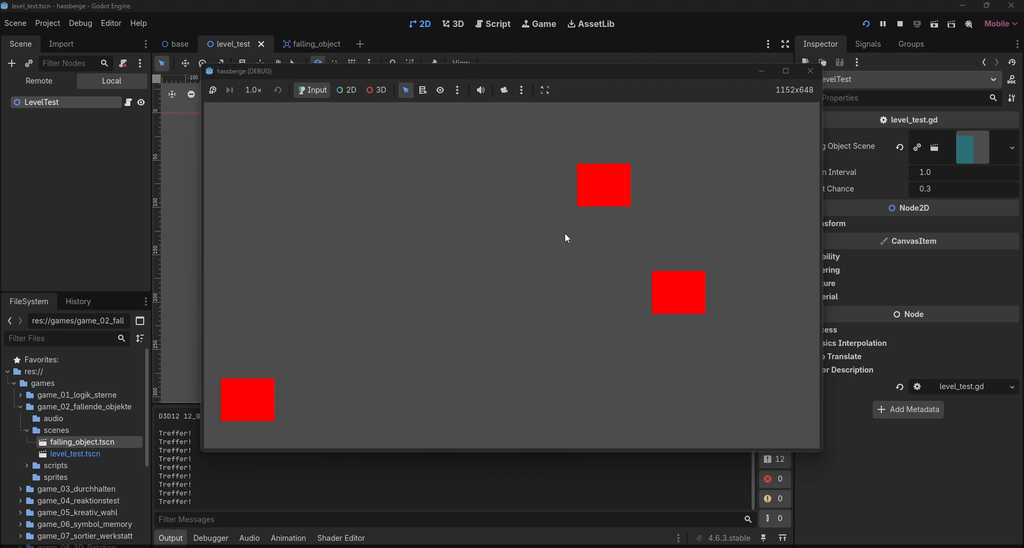The image size is (1024, 548).
Task: Open the Editor menu
Action: tap(111, 23)
